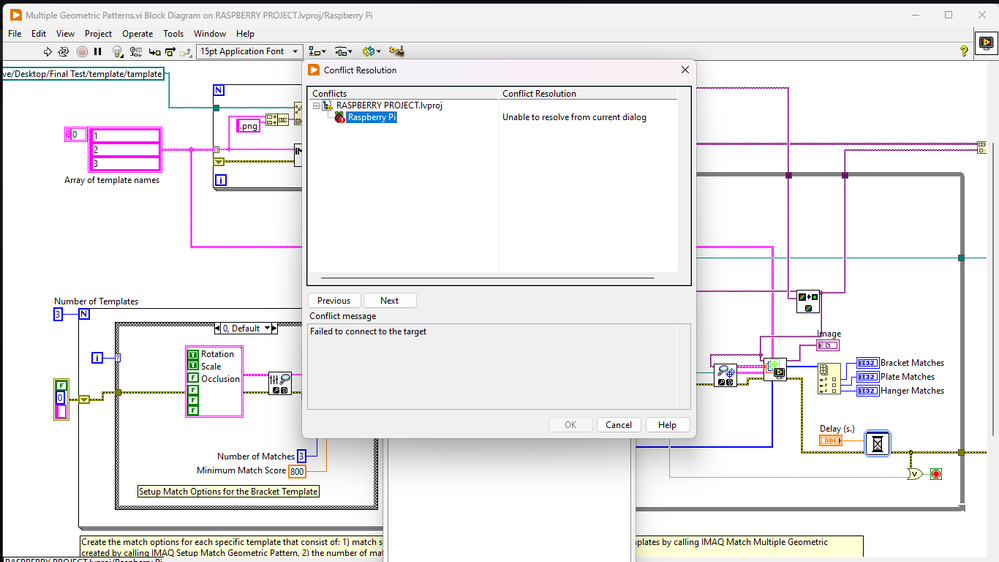
Task: Open the Help menu in menu bar
Action: [245, 34]
